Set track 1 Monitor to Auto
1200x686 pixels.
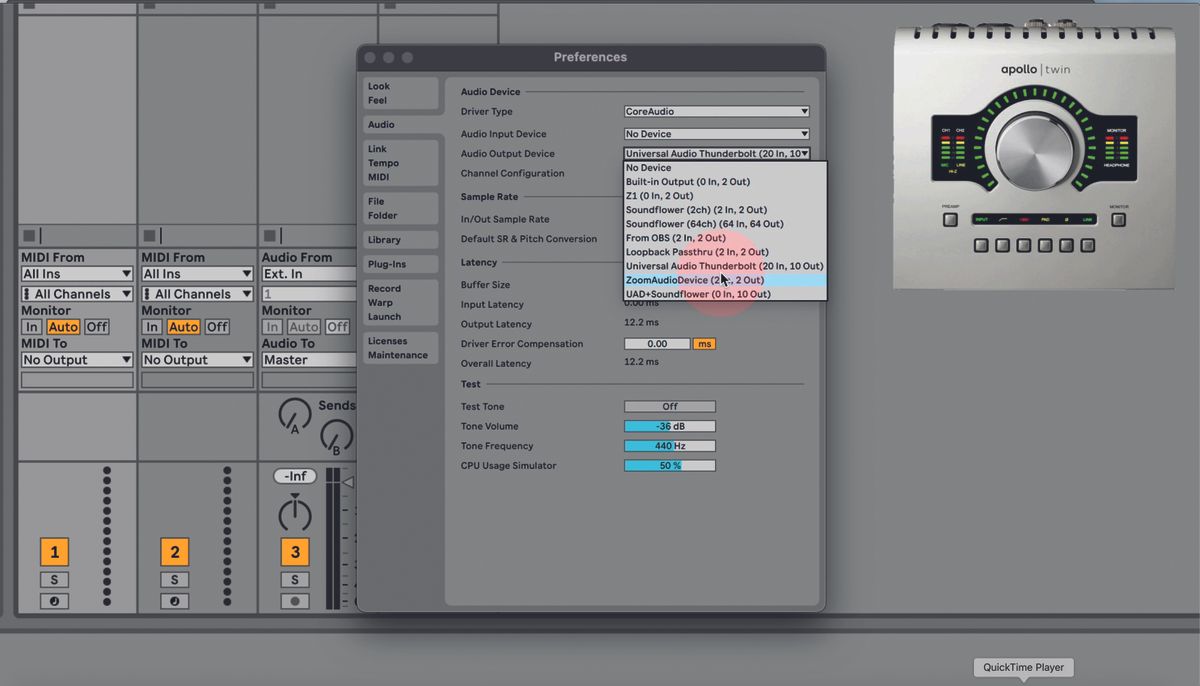click(x=63, y=327)
